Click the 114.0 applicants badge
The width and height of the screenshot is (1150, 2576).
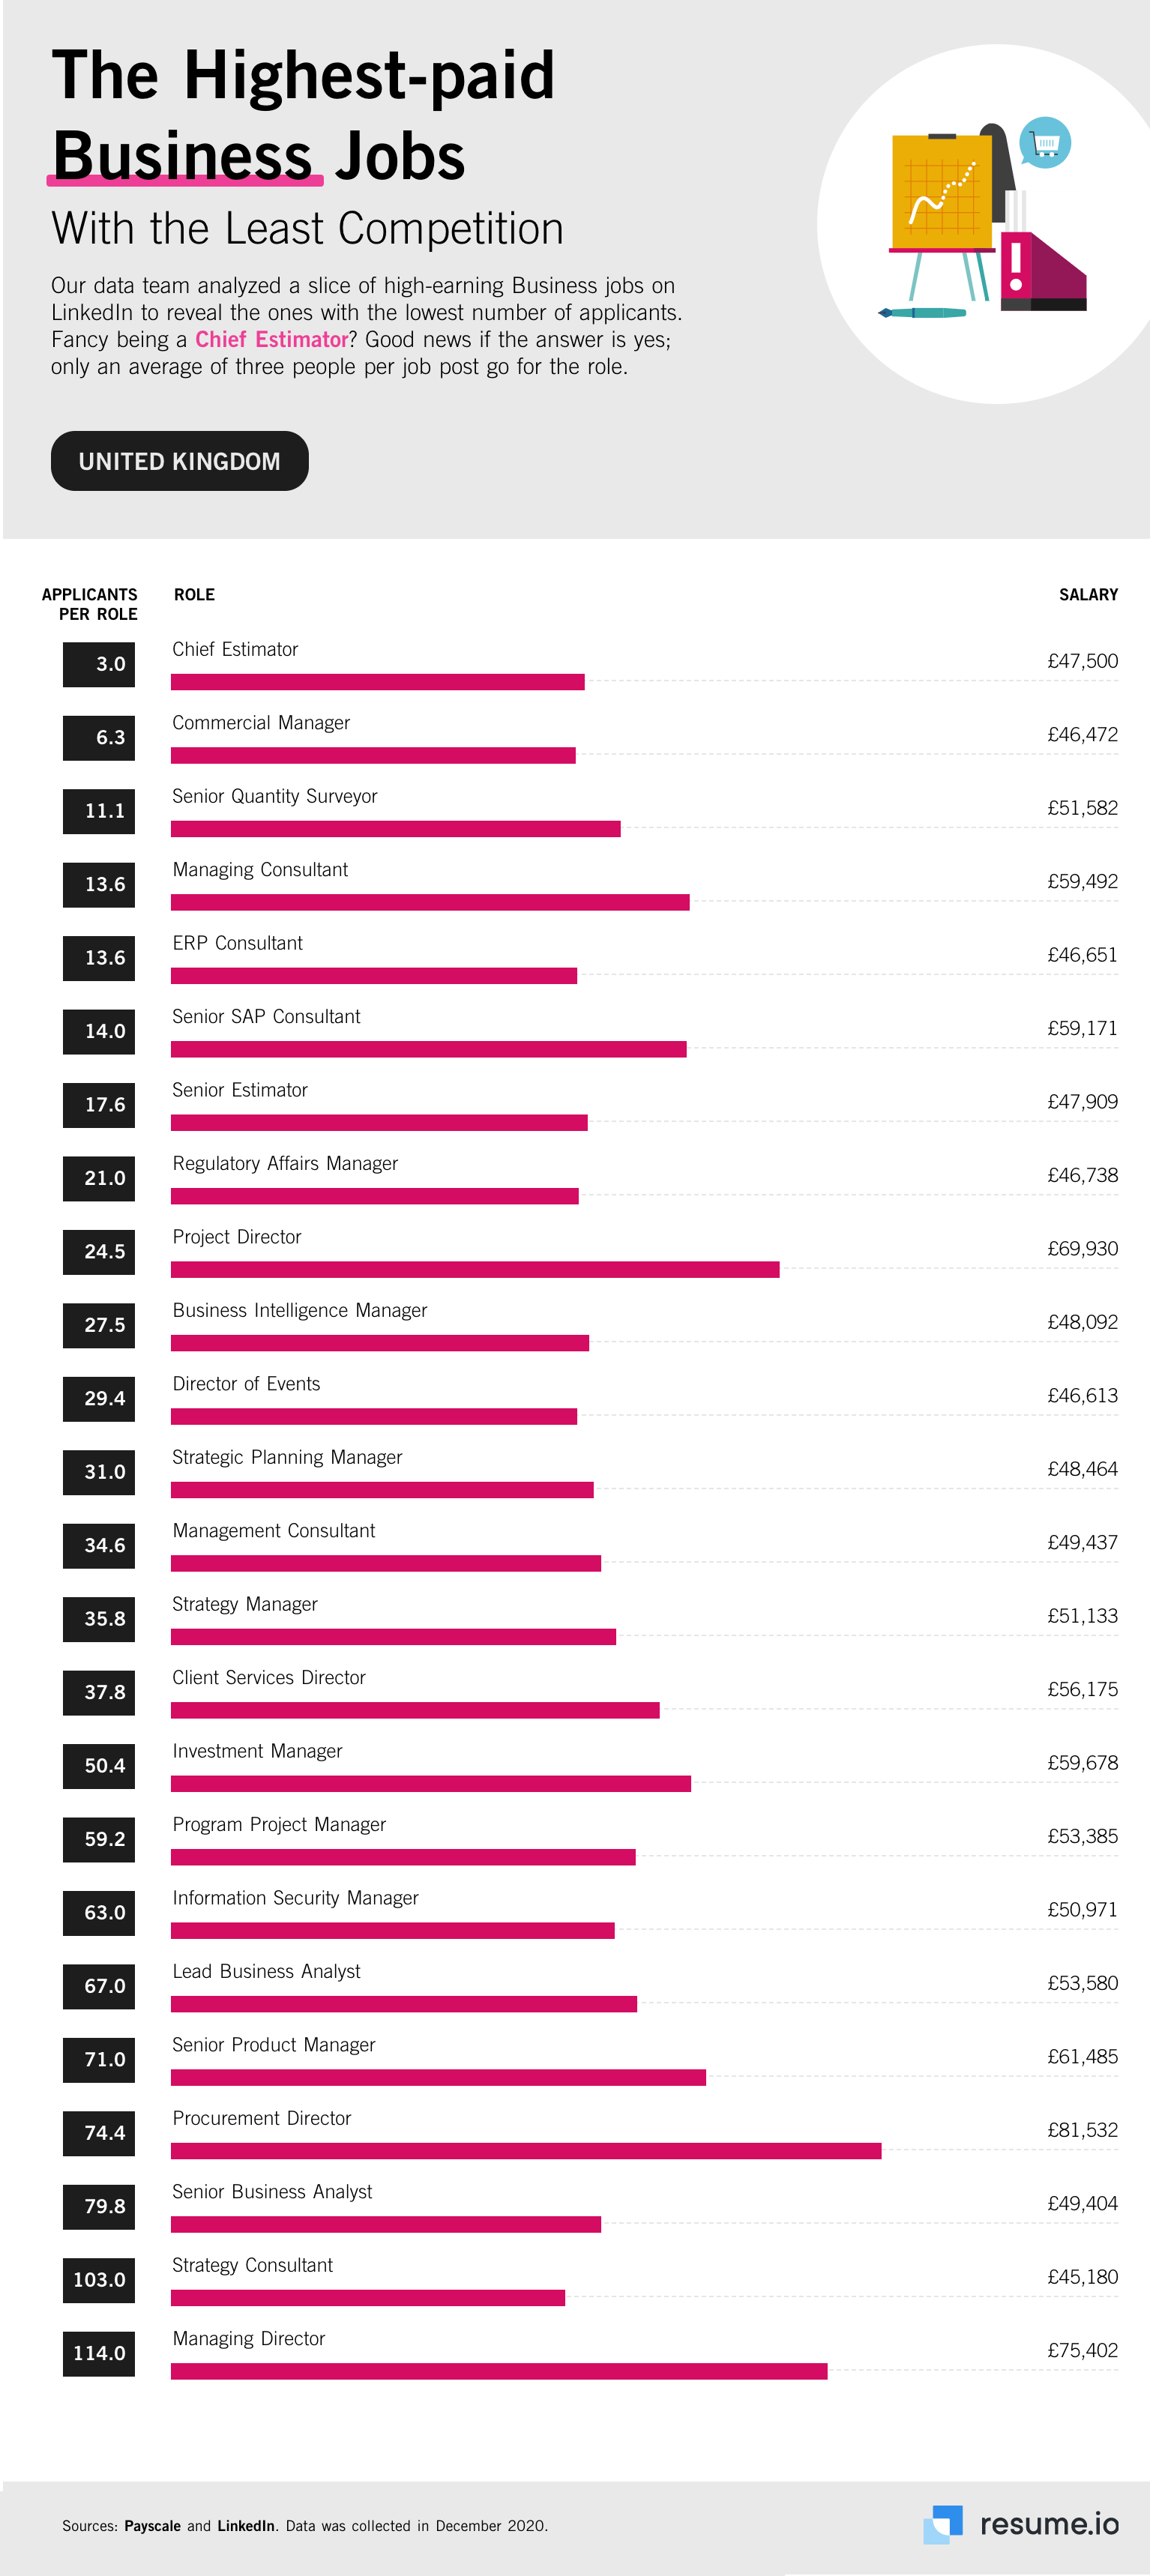(99, 2353)
